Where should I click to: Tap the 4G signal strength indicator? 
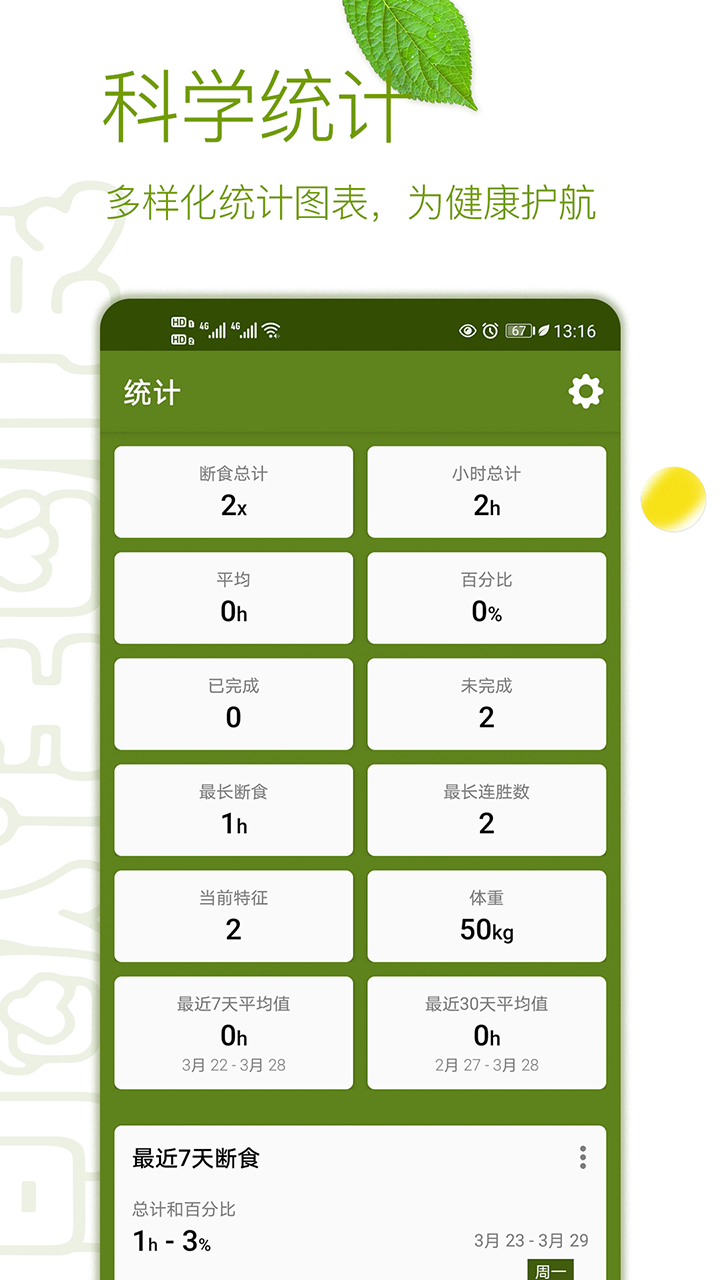pyautogui.click(x=218, y=329)
